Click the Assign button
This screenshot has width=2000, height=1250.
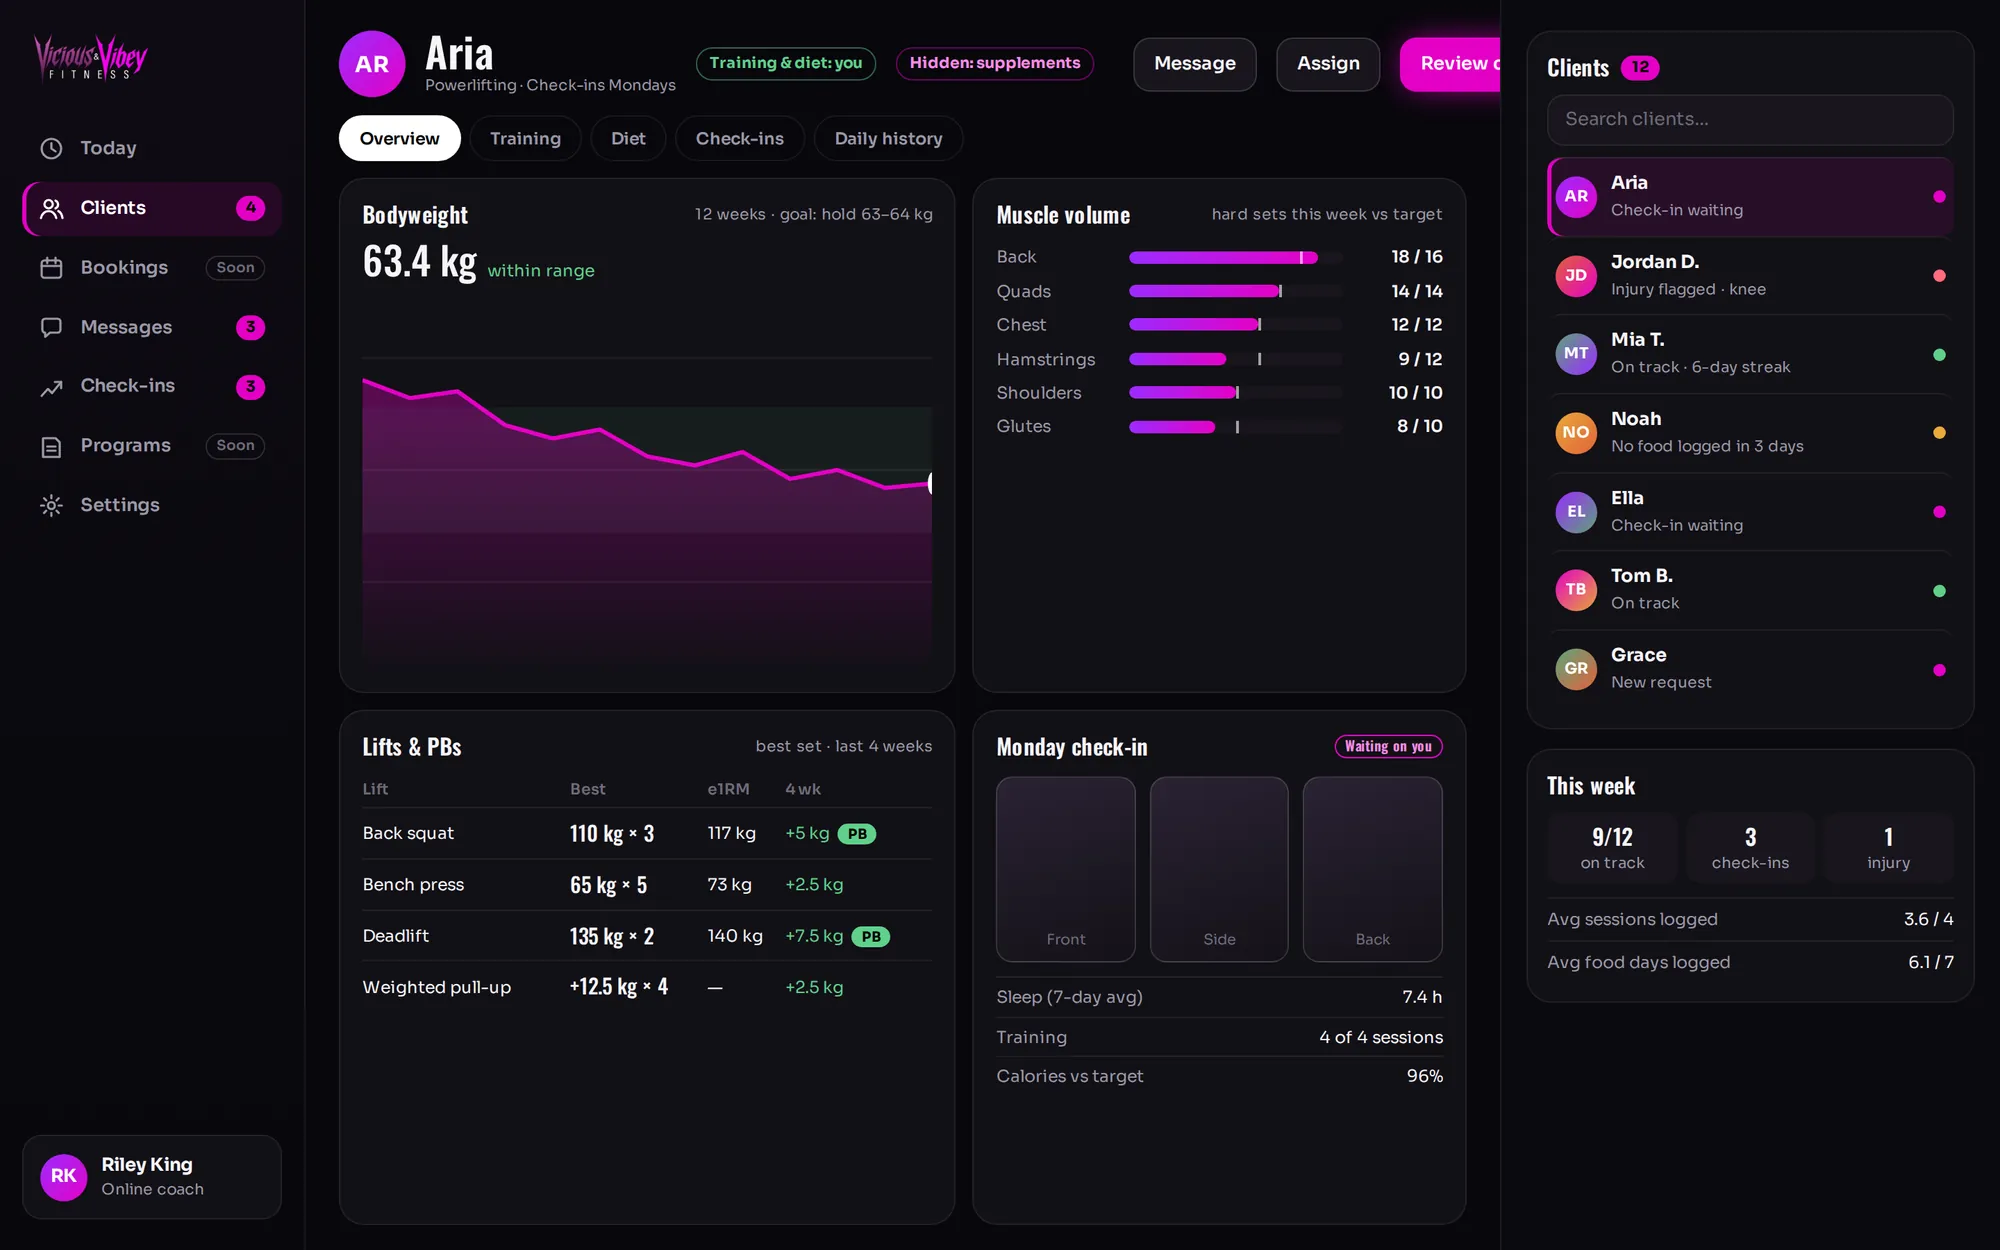1328,64
